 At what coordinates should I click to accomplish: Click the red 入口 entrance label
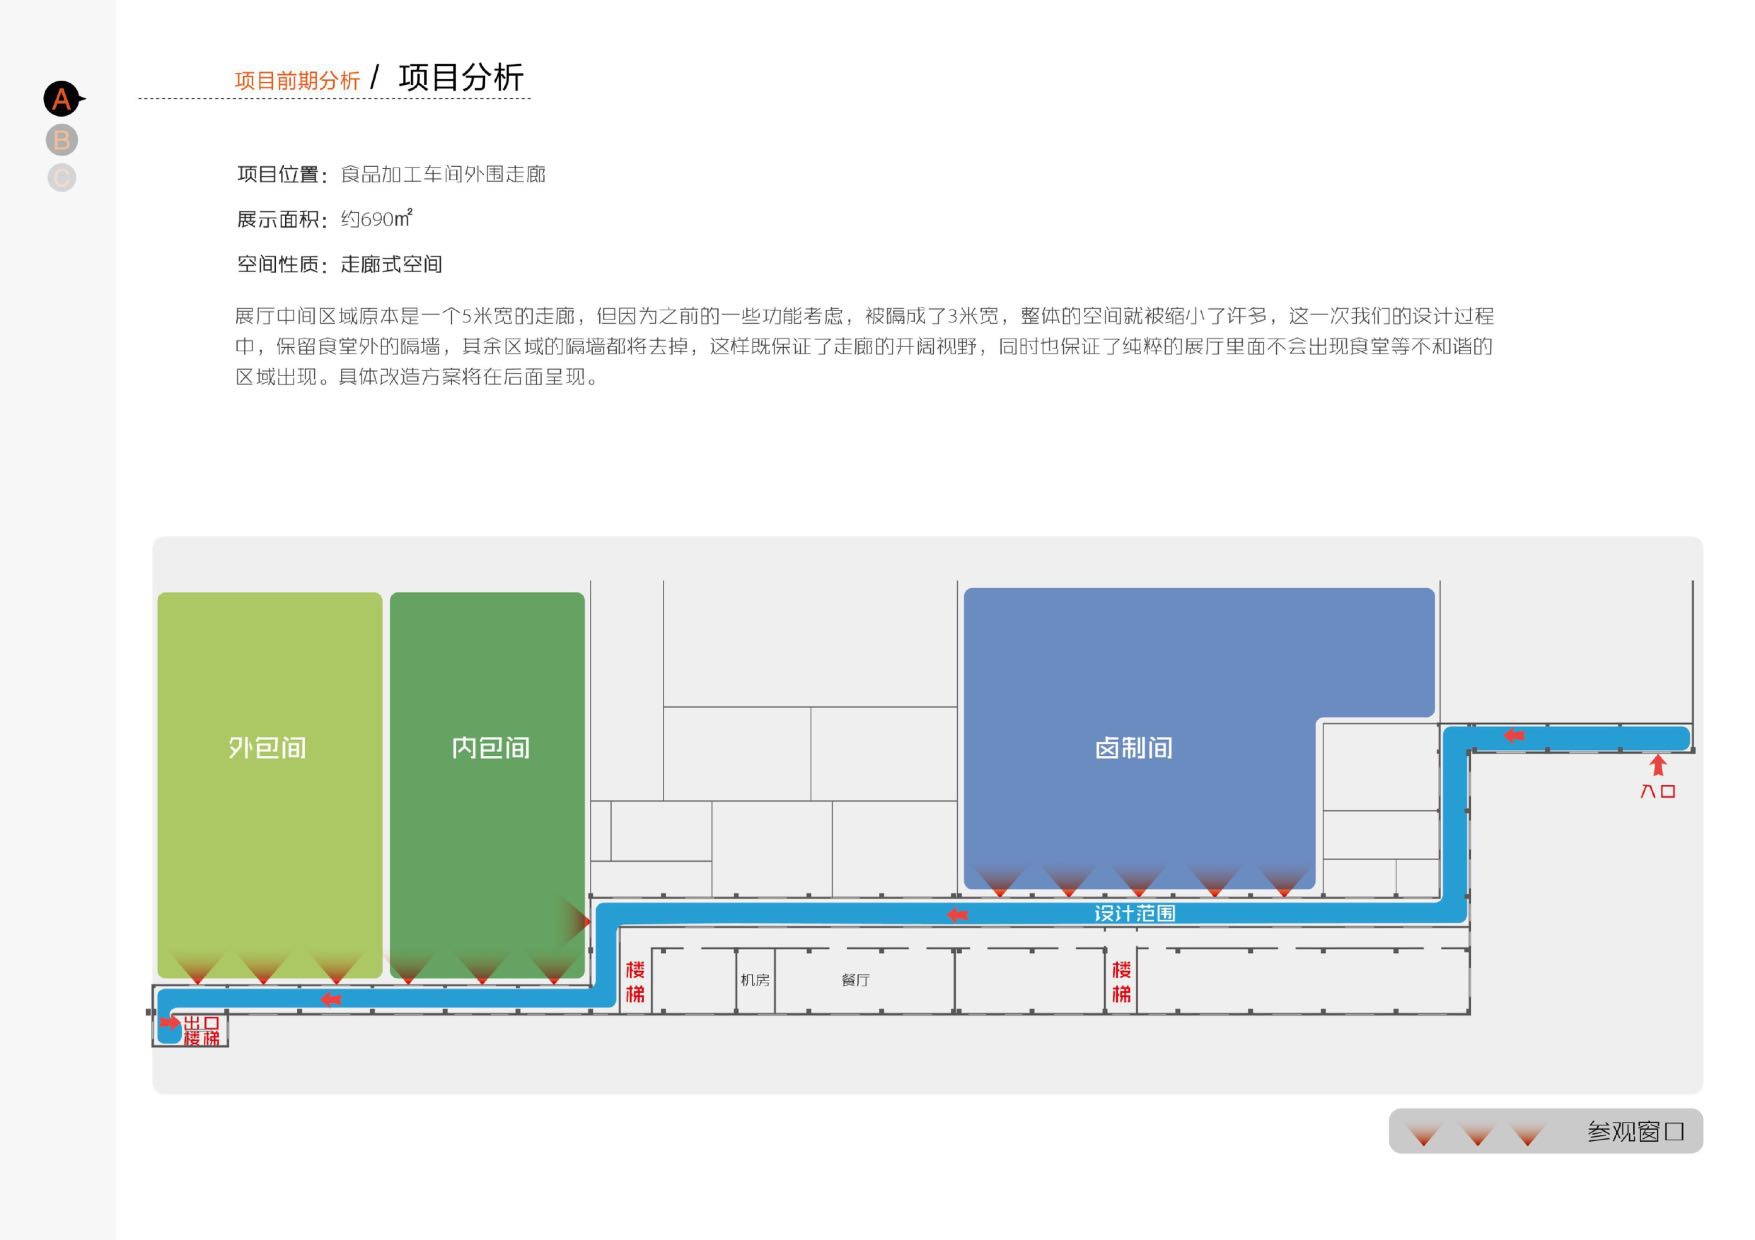(1658, 791)
